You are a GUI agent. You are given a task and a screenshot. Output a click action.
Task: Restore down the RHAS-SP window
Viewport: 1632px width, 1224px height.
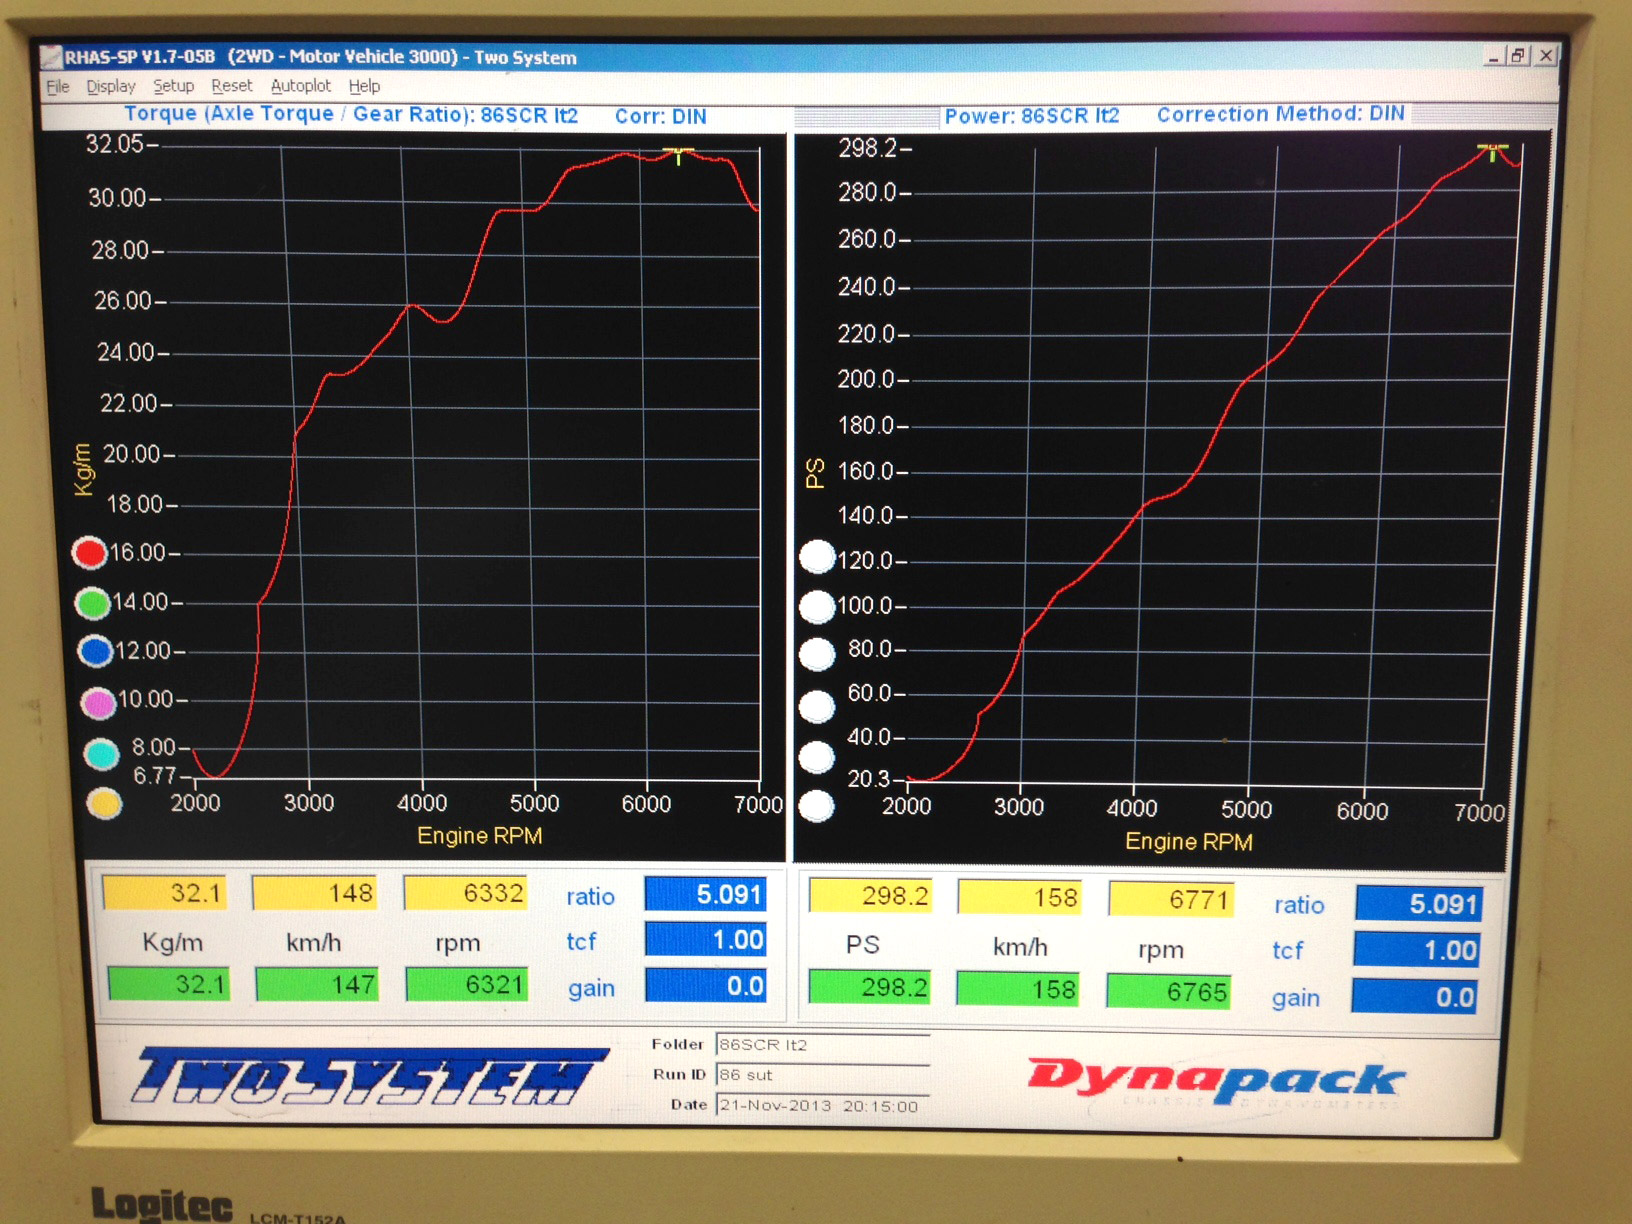[1518, 56]
